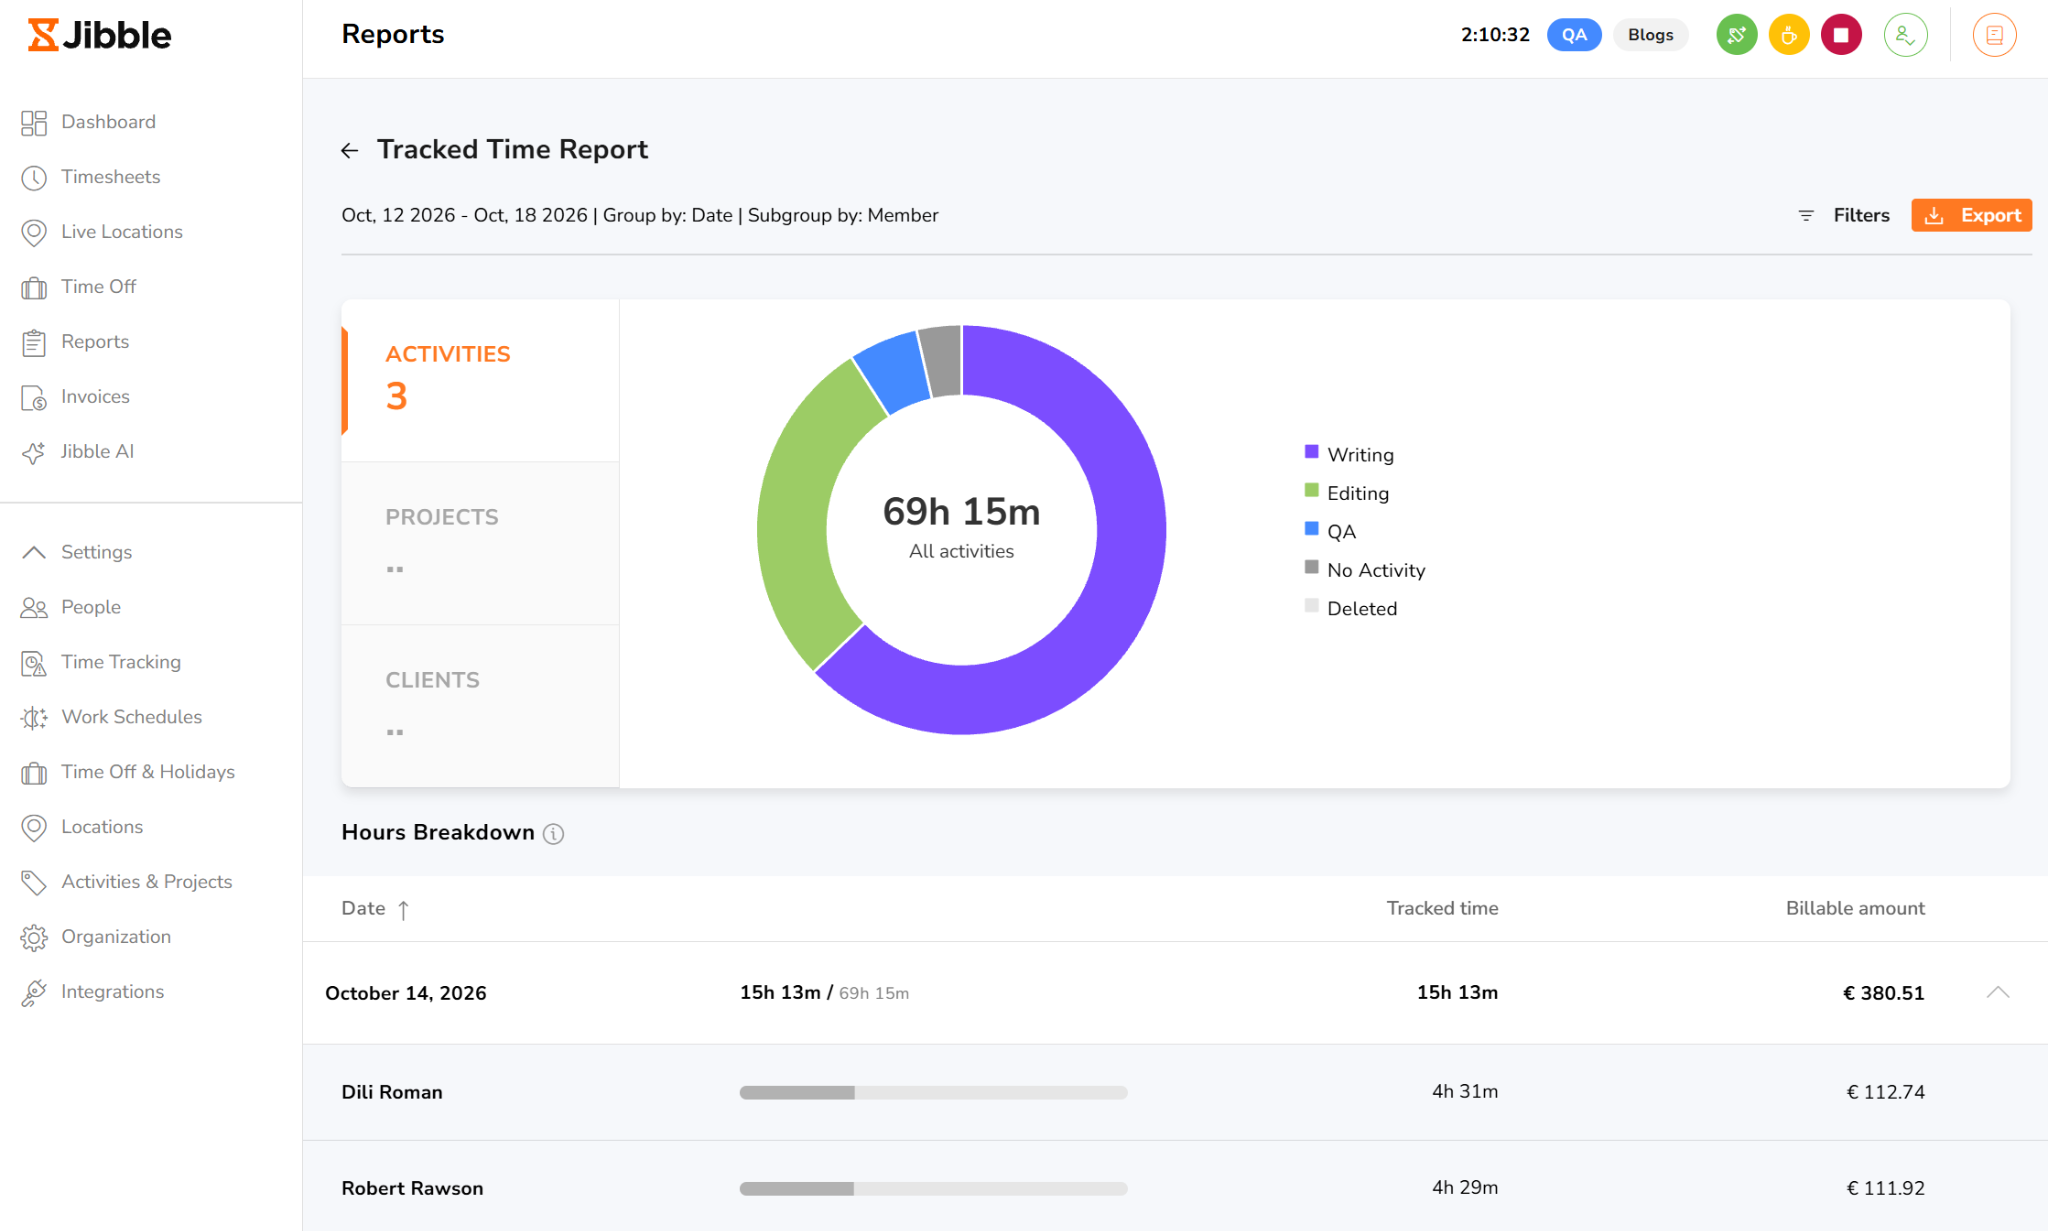Sort by Date column arrow
The width and height of the screenshot is (2048, 1231).
(403, 909)
